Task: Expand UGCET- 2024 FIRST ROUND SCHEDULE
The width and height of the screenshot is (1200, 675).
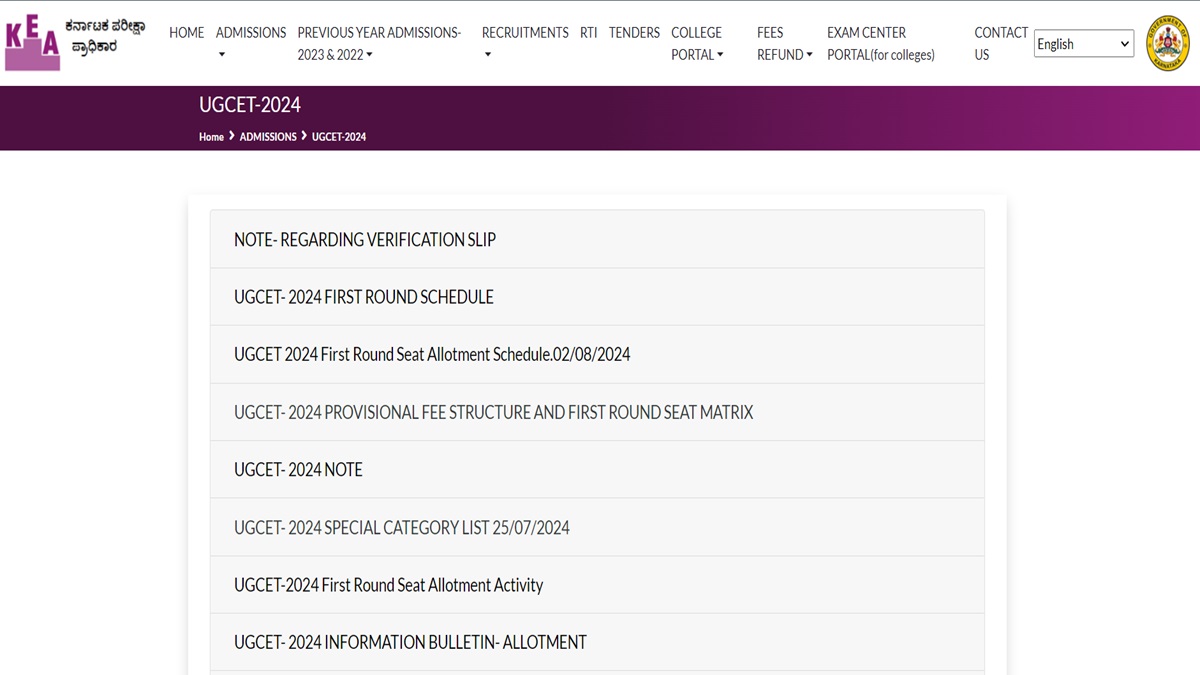Action: click(597, 297)
